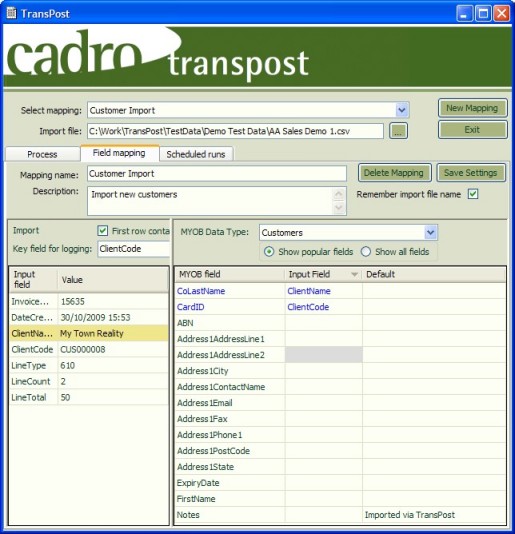
Task: Click the Notes MYOB field row
Action: [340, 515]
